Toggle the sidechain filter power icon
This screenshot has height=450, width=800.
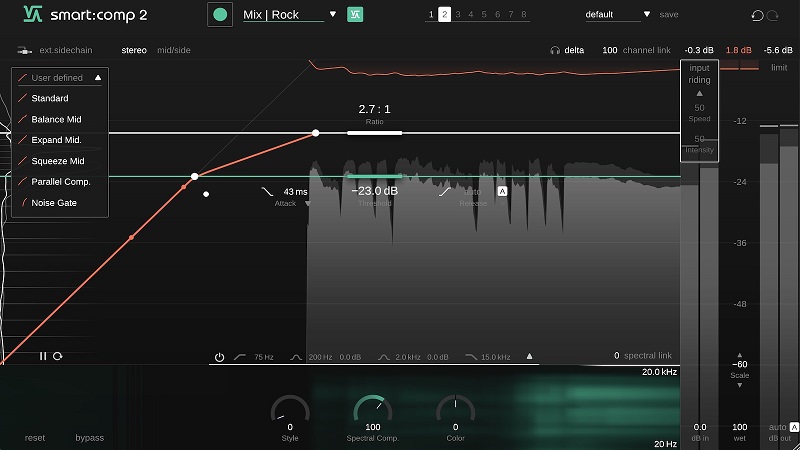(x=219, y=357)
